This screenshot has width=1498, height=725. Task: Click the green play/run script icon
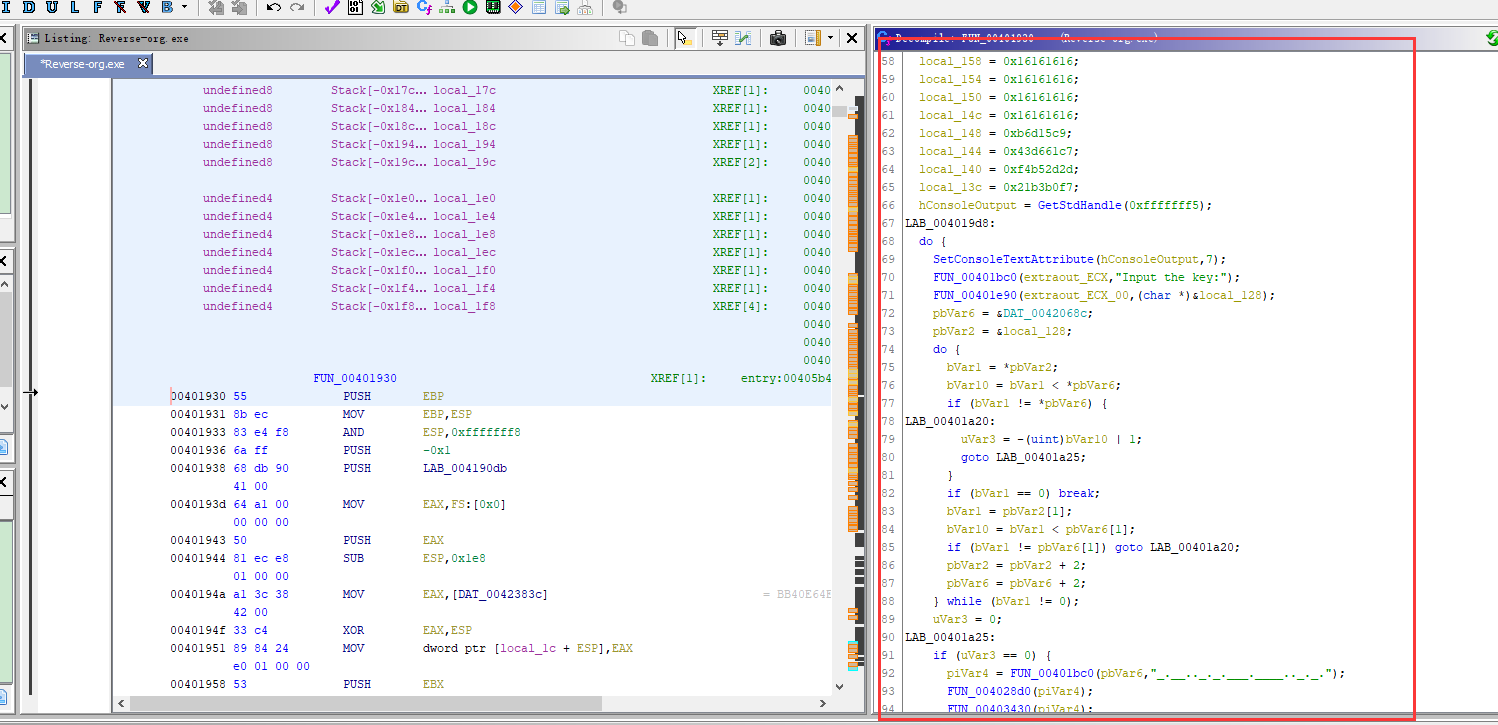pyautogui.click(x=470, y=8)
